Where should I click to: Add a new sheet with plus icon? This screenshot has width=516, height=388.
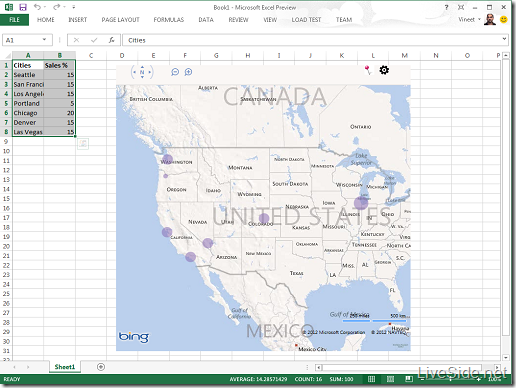tap(101, 367)
